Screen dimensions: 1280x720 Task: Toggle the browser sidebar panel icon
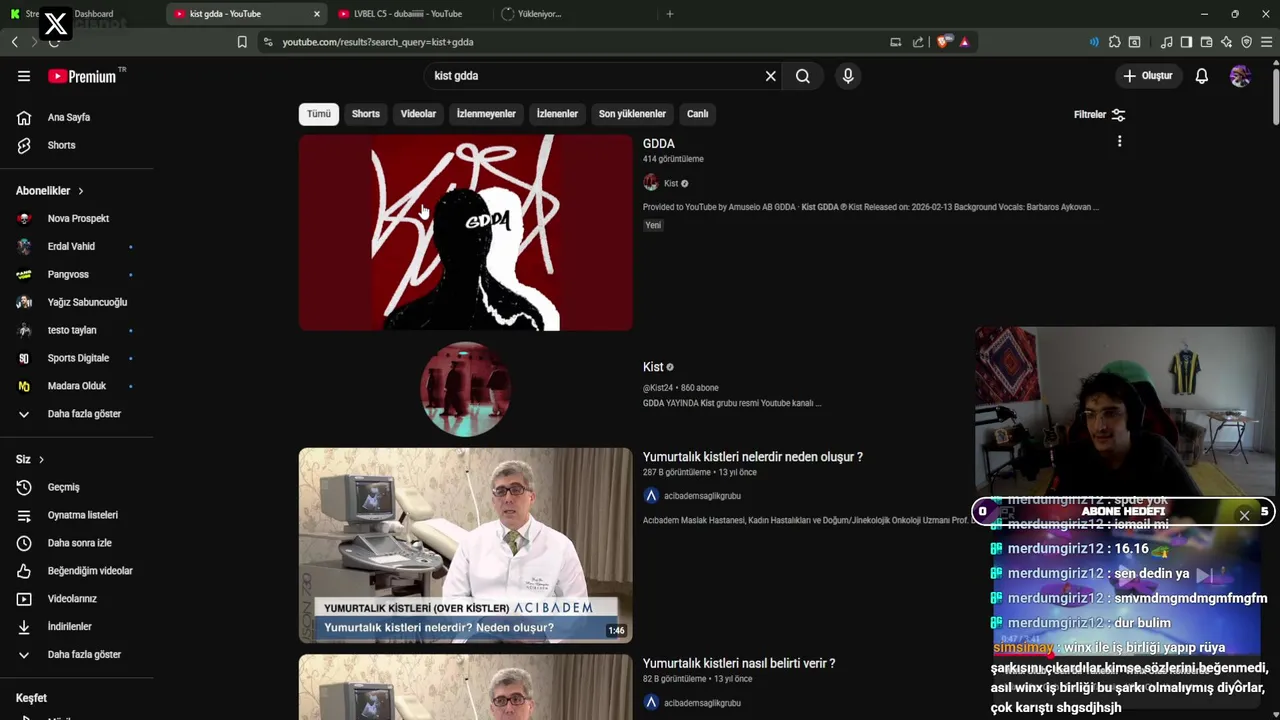click(1186, 42)
